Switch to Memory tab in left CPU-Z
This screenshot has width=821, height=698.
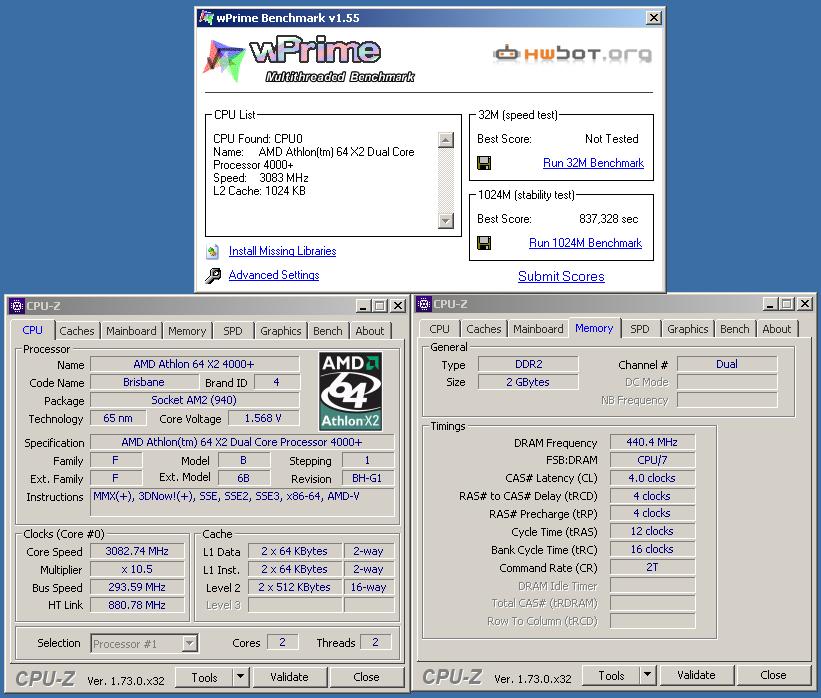(187, 331)
